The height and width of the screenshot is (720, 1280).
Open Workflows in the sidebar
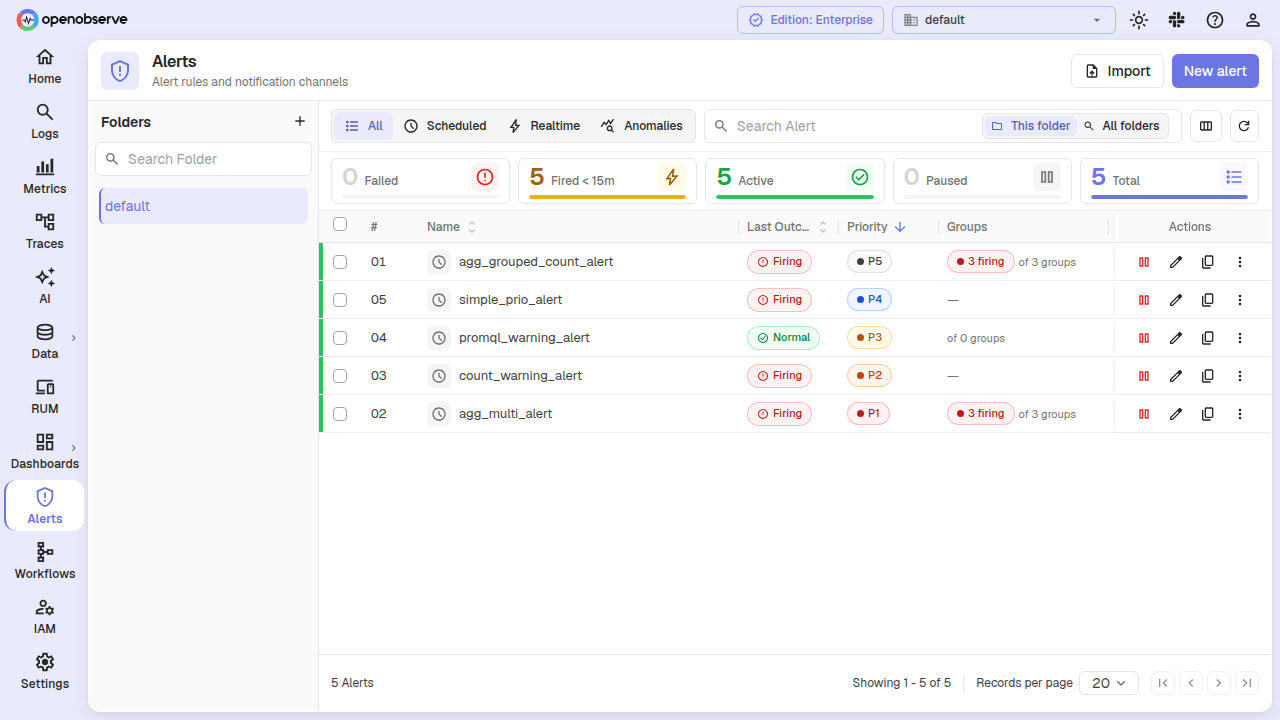[44, 562]
